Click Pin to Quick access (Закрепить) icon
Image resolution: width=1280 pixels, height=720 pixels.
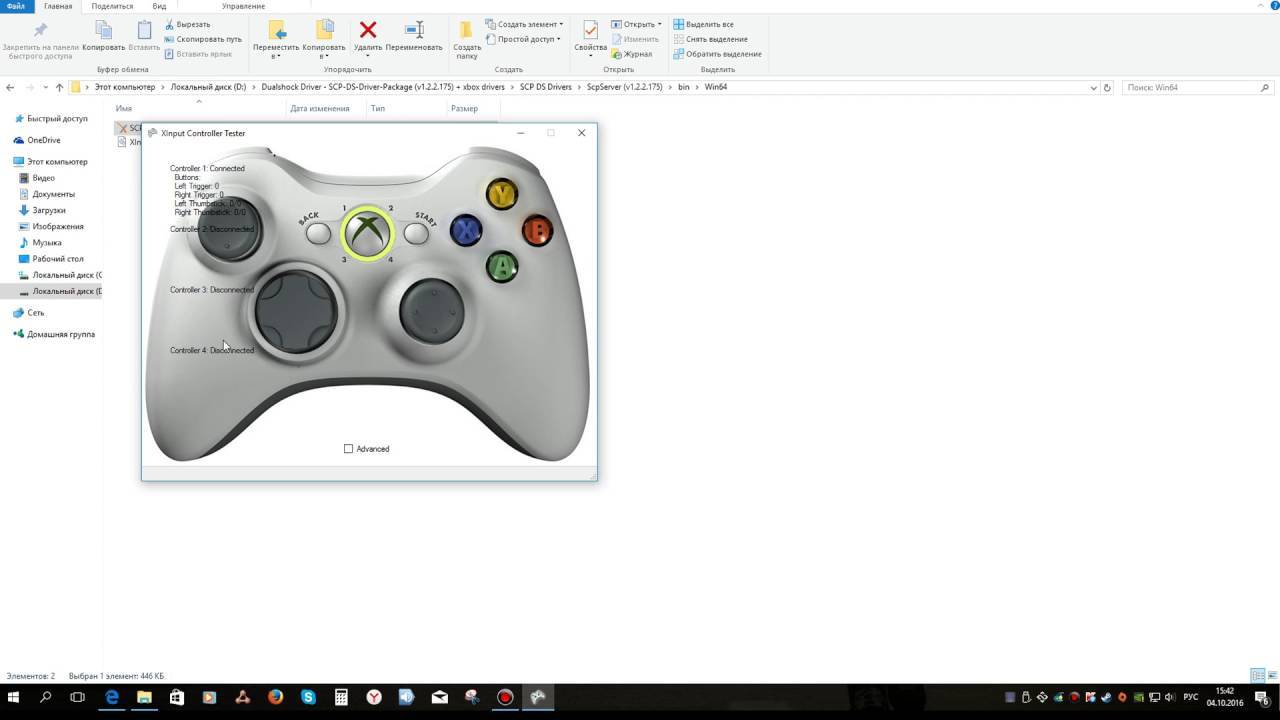[x=40, y=30]
